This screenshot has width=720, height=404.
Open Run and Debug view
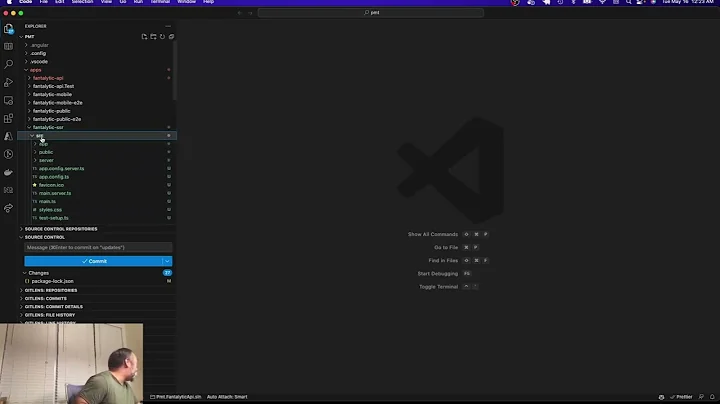(x=8, y=83)
